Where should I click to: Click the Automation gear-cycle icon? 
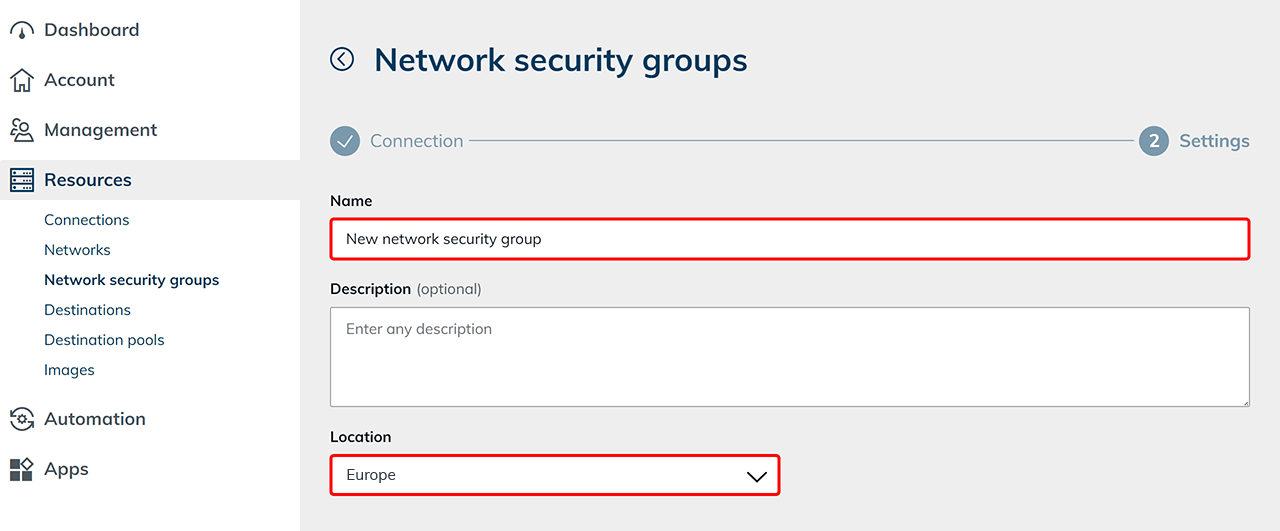click(x=22, y=419)
